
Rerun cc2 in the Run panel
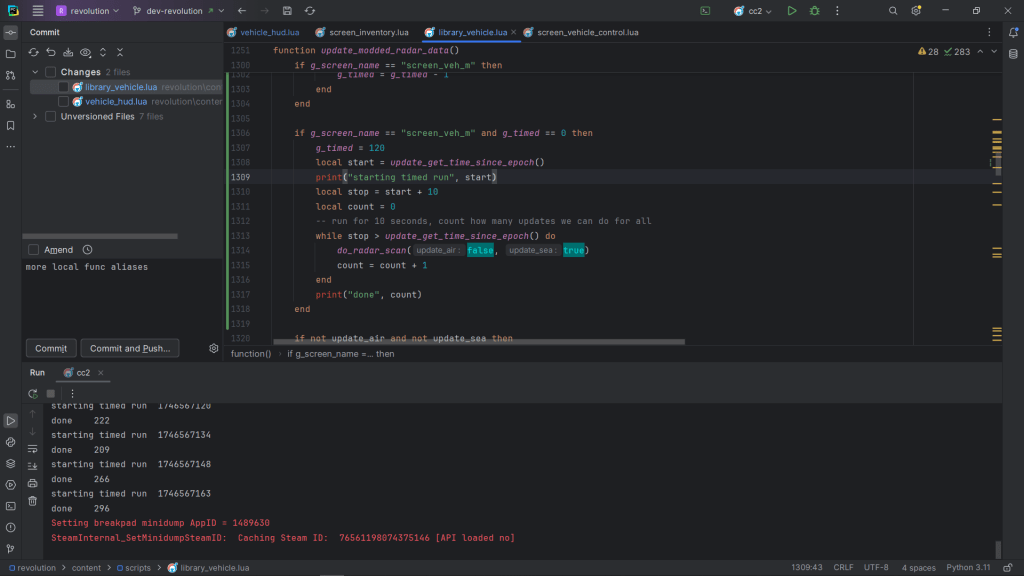pyautogui.click(x=33, y=393)
